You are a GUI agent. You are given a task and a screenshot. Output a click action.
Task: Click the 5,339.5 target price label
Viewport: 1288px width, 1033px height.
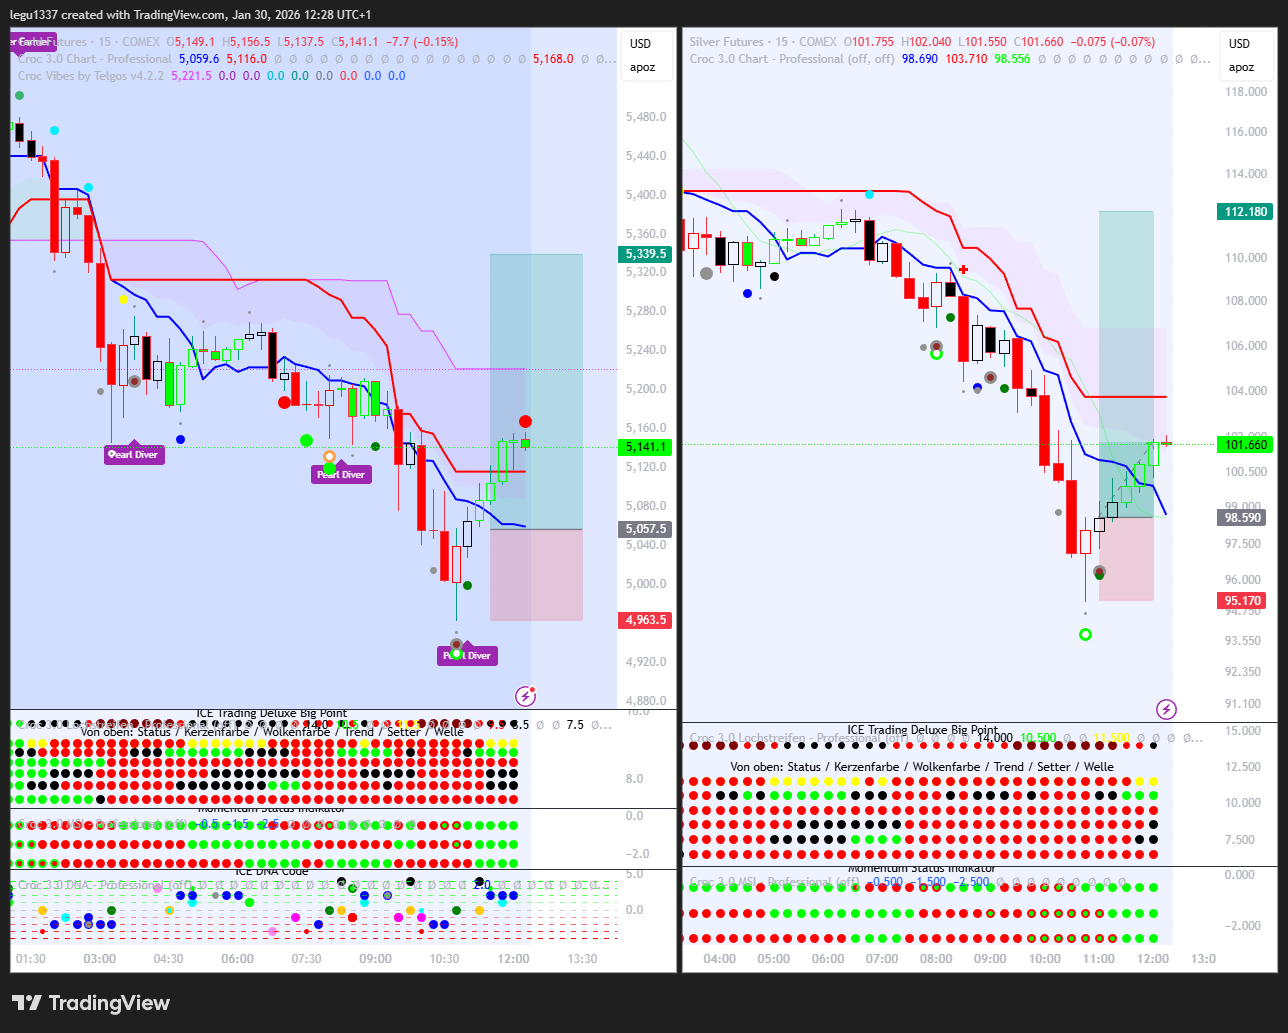pos(645,254)
